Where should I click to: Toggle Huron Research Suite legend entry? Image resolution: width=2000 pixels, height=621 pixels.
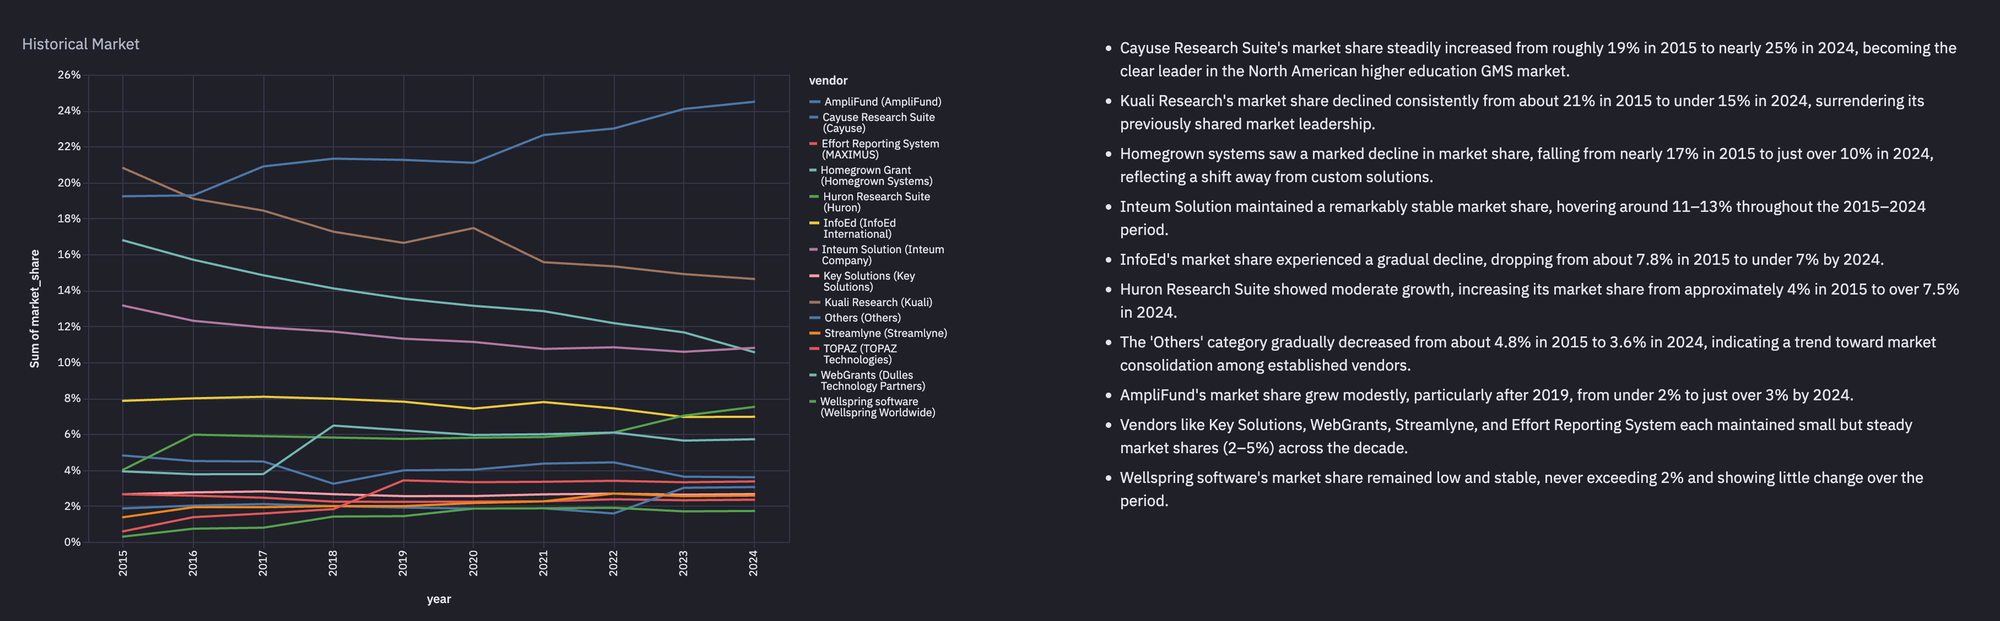[870, 202]
